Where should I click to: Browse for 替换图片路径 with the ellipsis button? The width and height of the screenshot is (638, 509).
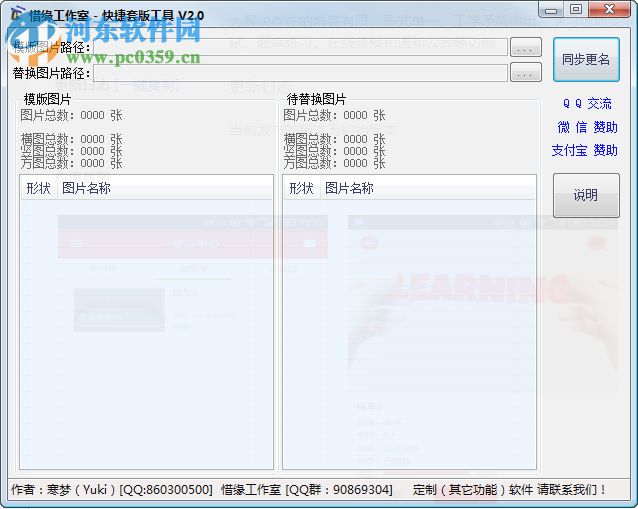tap(526, 72)
